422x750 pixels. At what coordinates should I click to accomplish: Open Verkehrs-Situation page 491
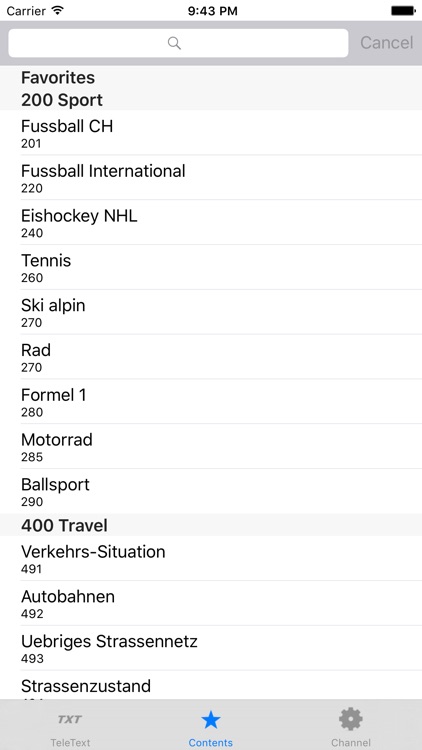coord(211,558)
